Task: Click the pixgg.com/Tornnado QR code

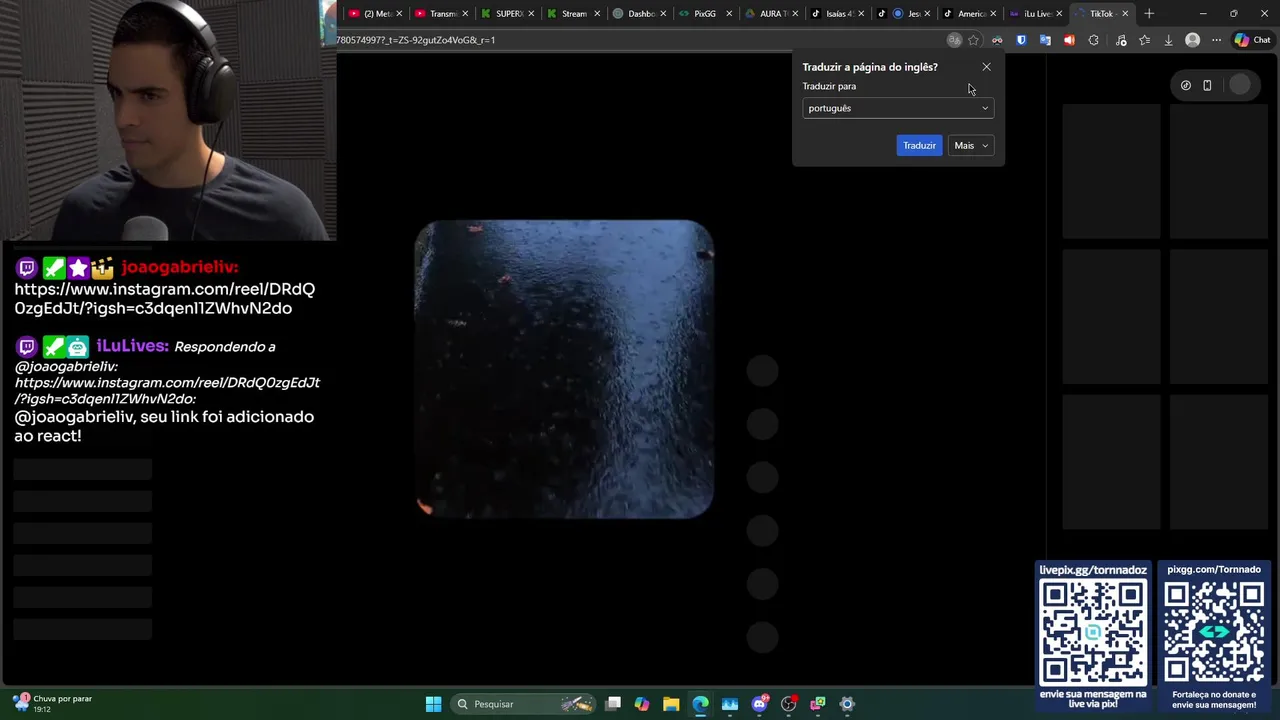Action: point(1214,632)
